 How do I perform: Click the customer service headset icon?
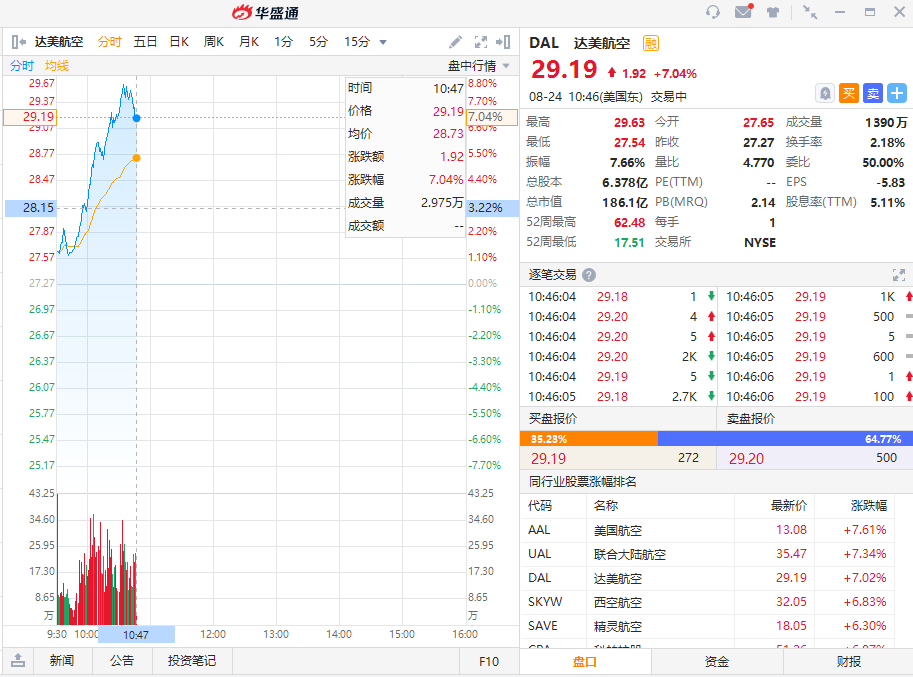(713, 12)
